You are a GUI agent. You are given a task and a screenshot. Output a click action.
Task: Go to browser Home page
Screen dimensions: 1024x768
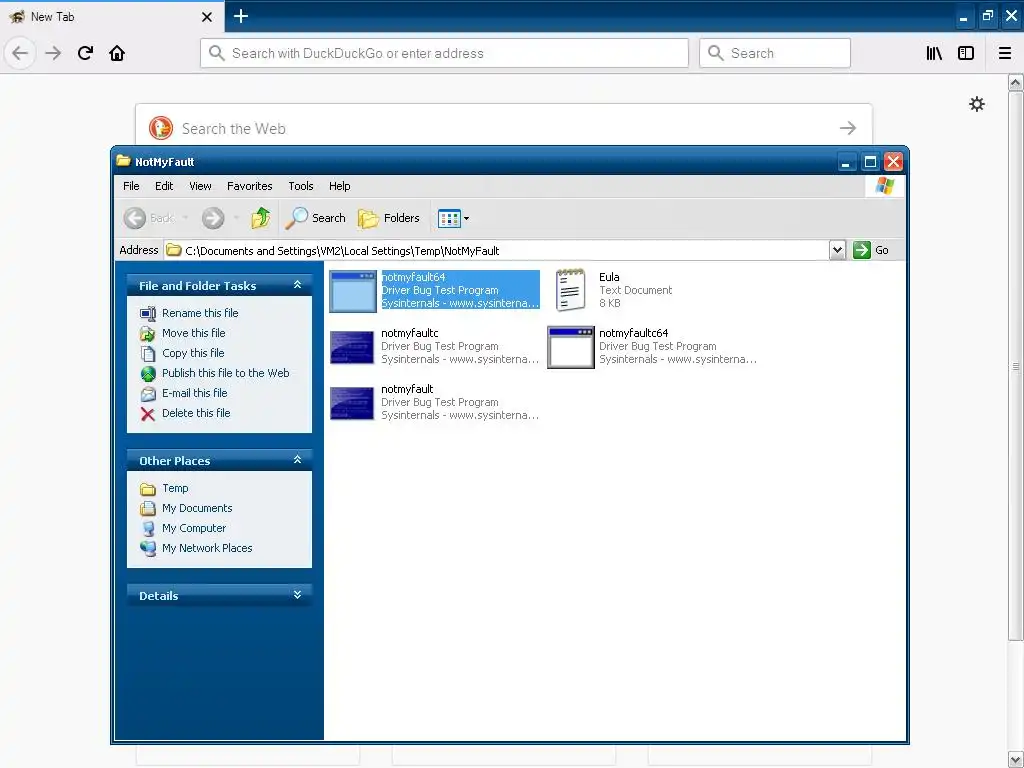(x=117, y=53)
